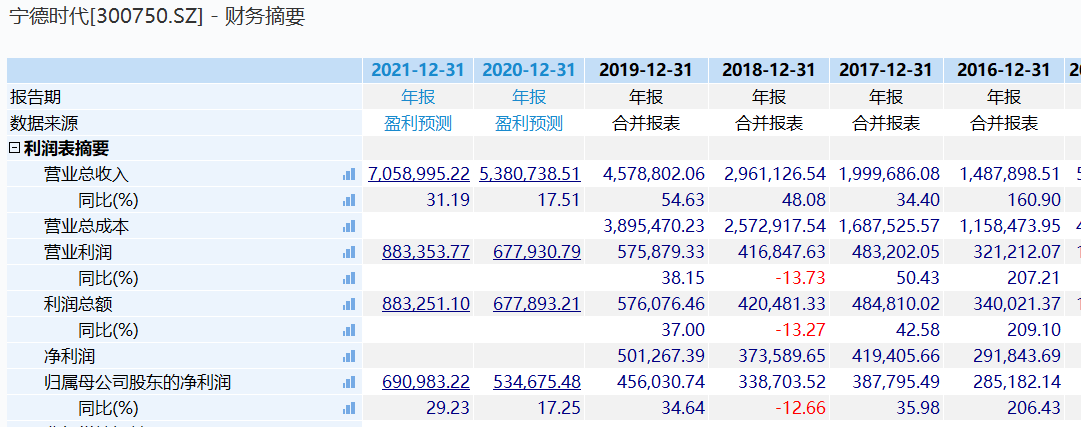Image resolution: width=1081 pixels, height=427 pixels.
Task: Click 2017 net profit cell 419,405.66
Action: pos(896,357)
